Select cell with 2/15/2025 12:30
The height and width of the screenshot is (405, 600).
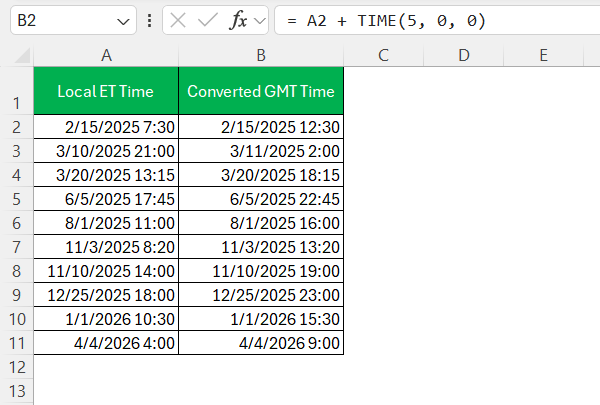[261, 127]
